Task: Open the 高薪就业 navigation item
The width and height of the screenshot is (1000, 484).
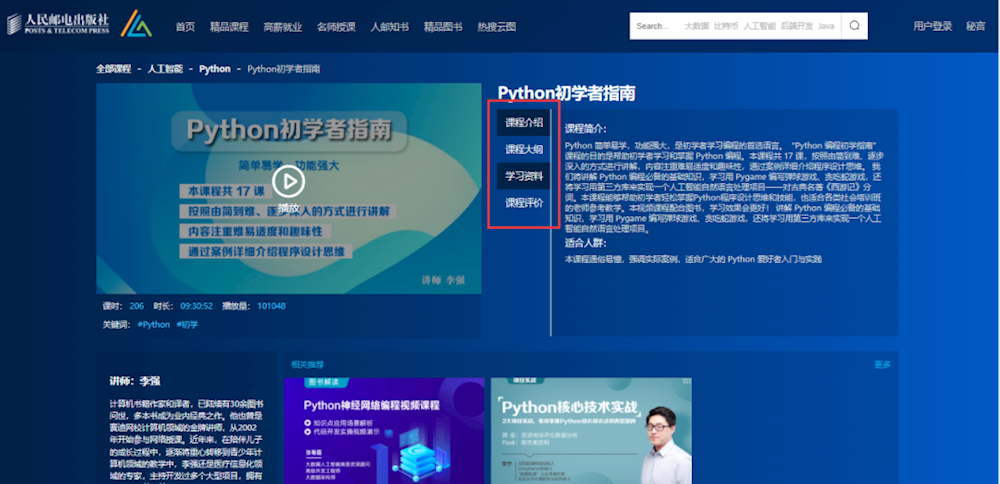Action: (283, 27)
